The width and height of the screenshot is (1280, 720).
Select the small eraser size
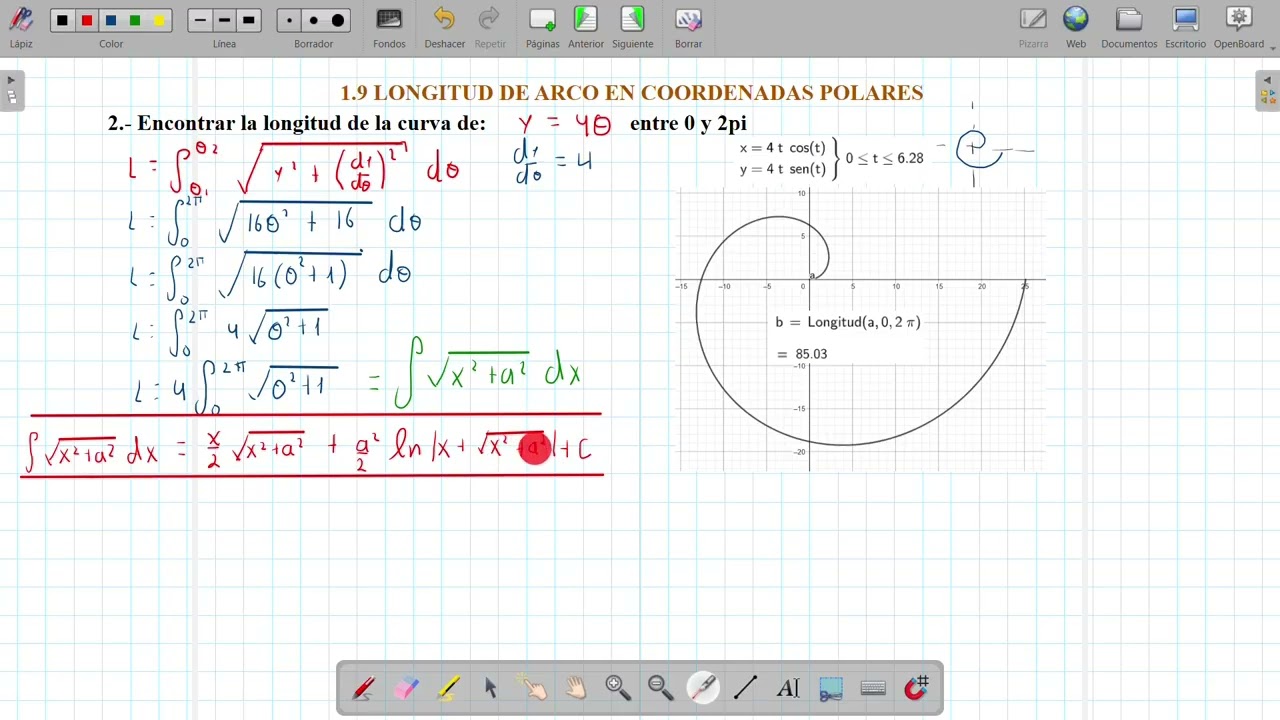pyautogui.click(x=289, y=20)
